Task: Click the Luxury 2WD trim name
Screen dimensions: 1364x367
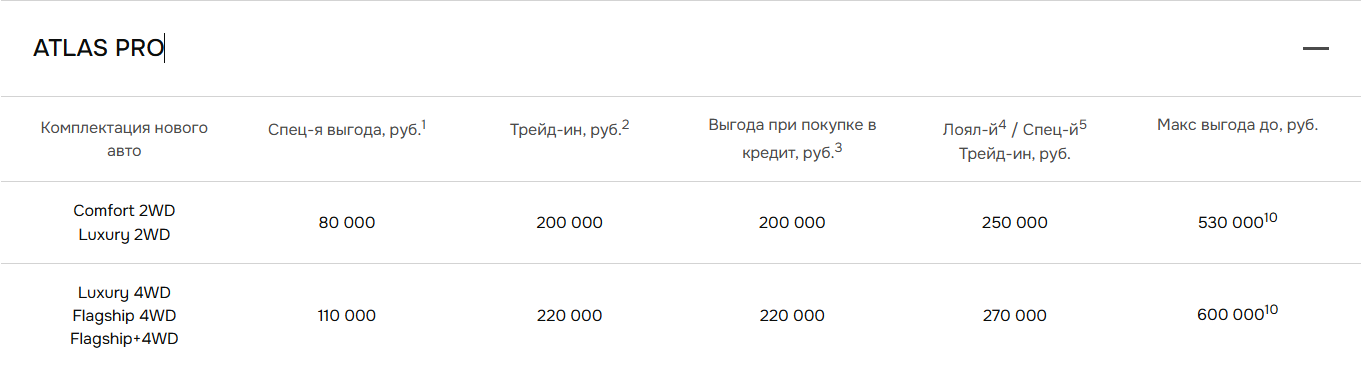Action: tap(124, 234)
